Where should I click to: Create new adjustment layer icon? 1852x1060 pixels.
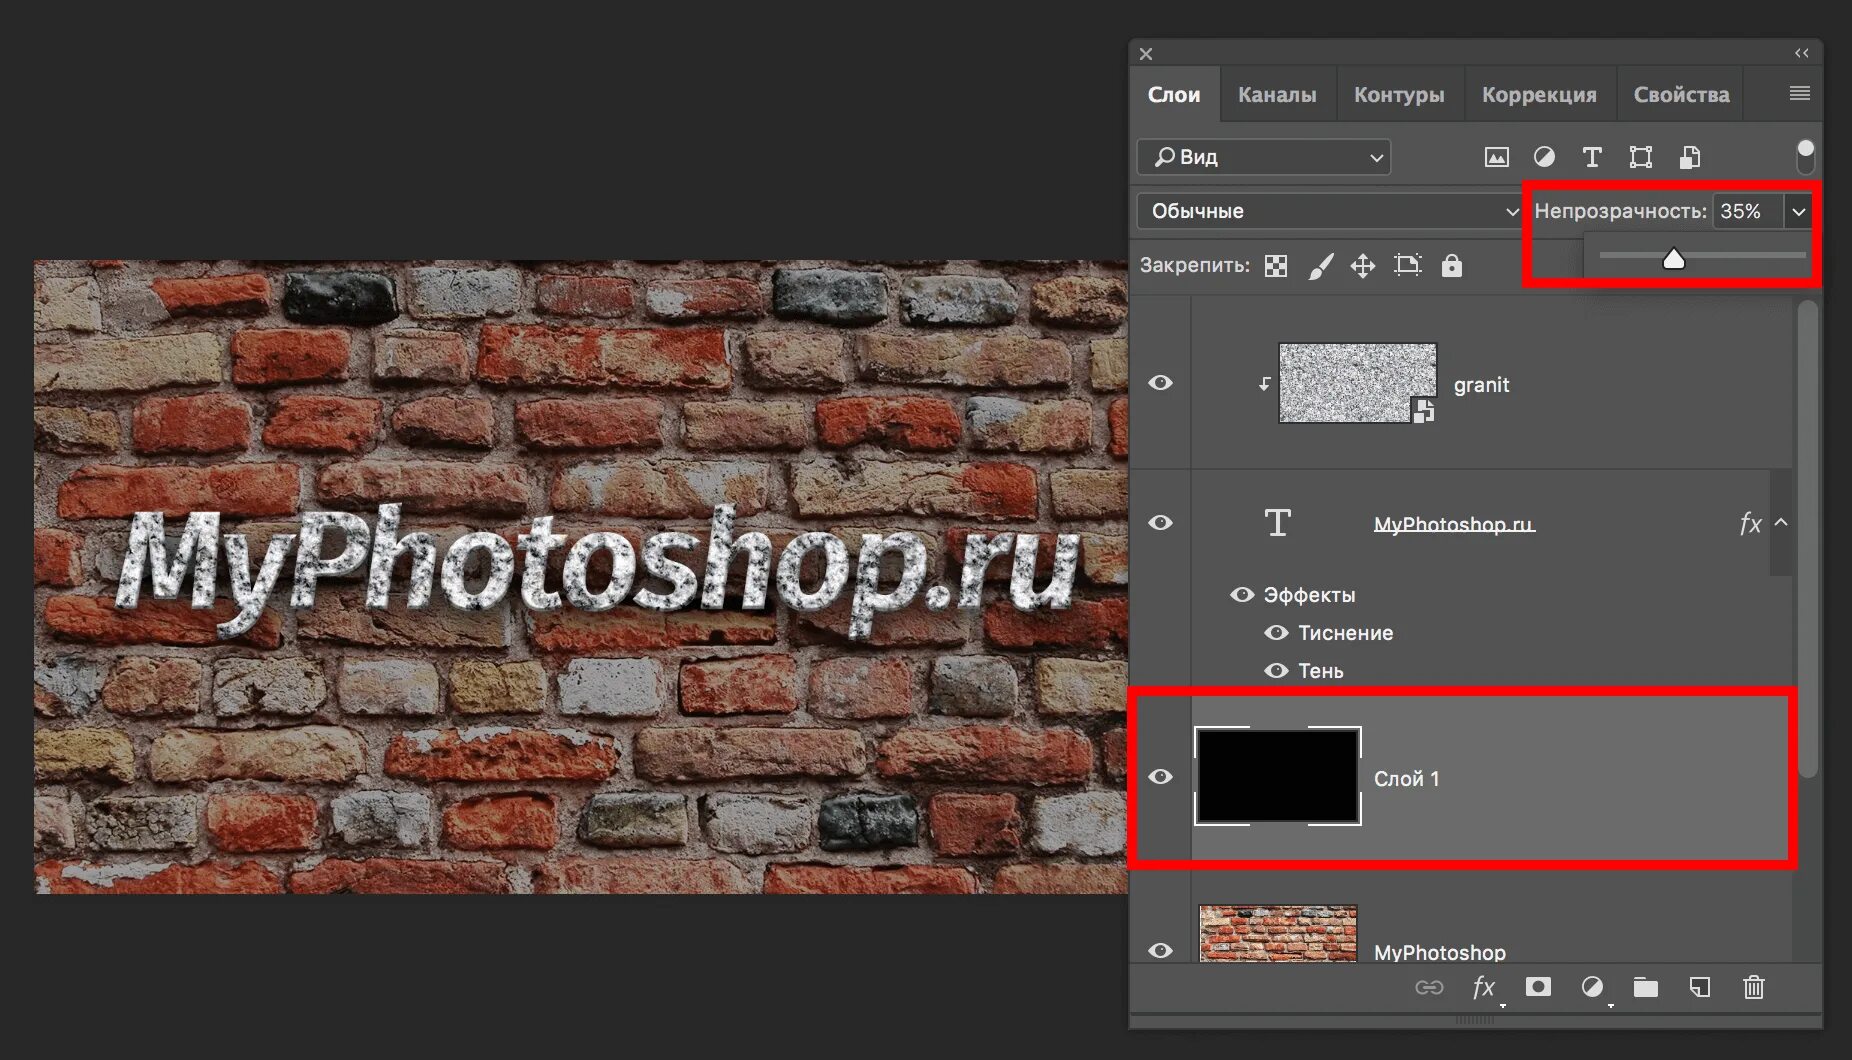pos(1592,987)
